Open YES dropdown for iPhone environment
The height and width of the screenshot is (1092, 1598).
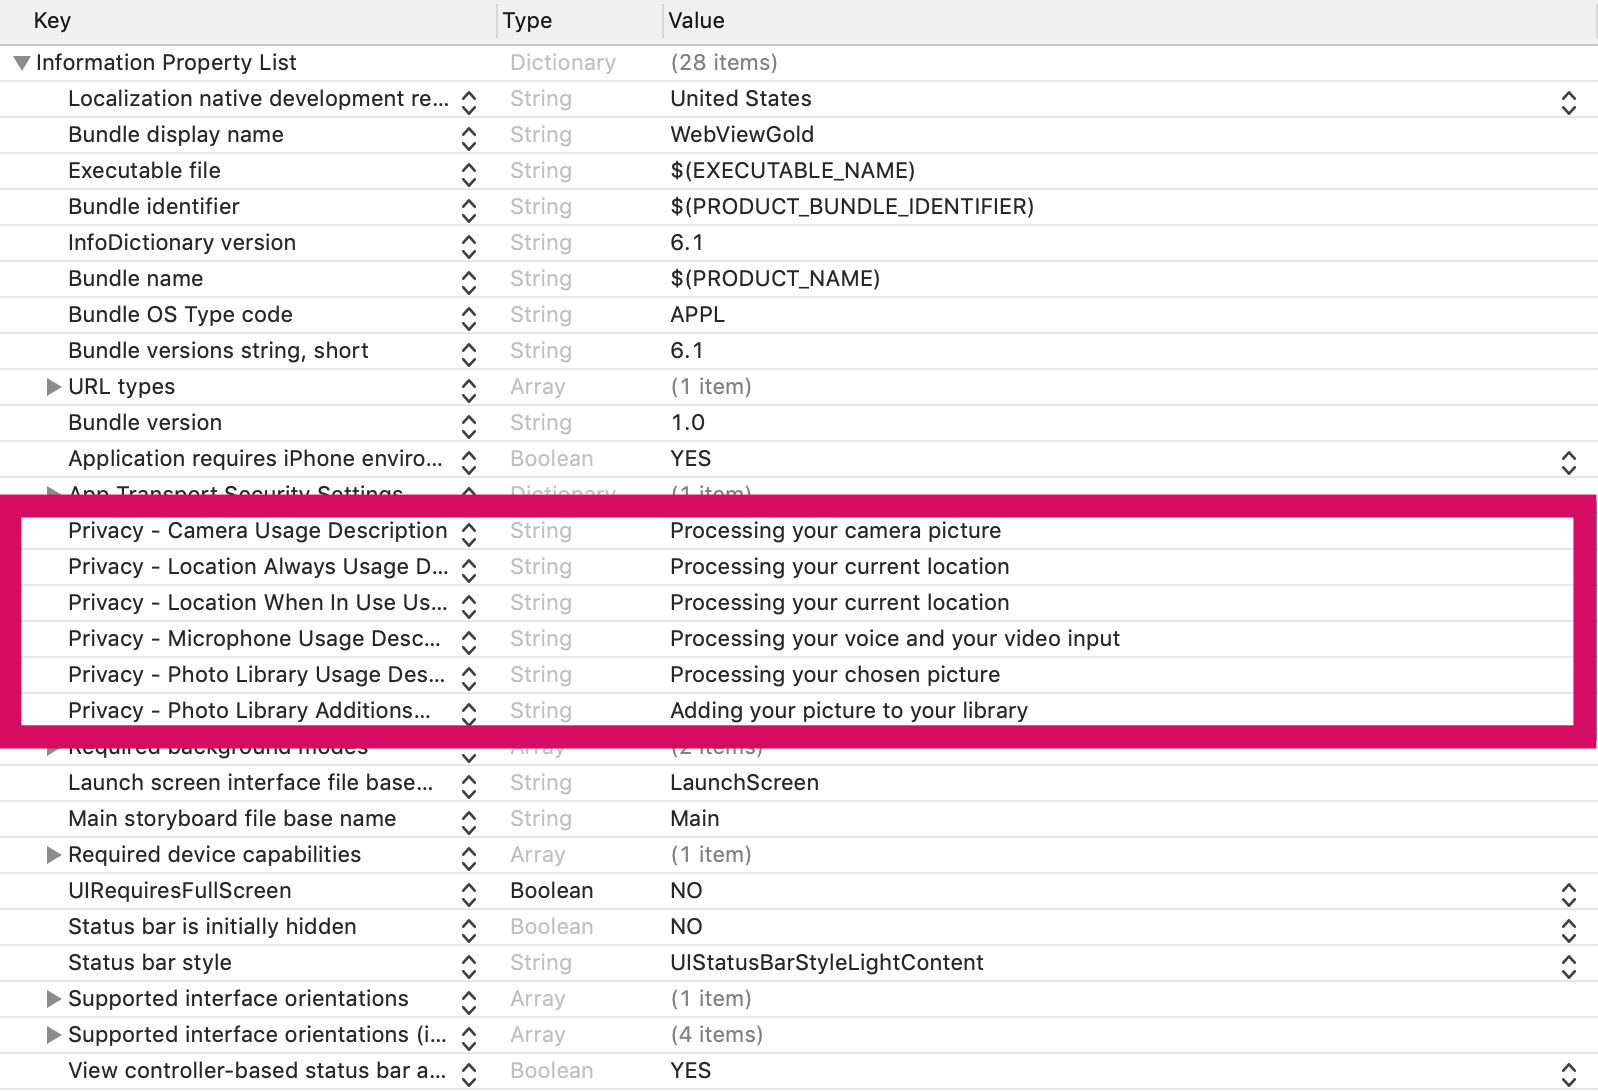[x=1568, y=462]
